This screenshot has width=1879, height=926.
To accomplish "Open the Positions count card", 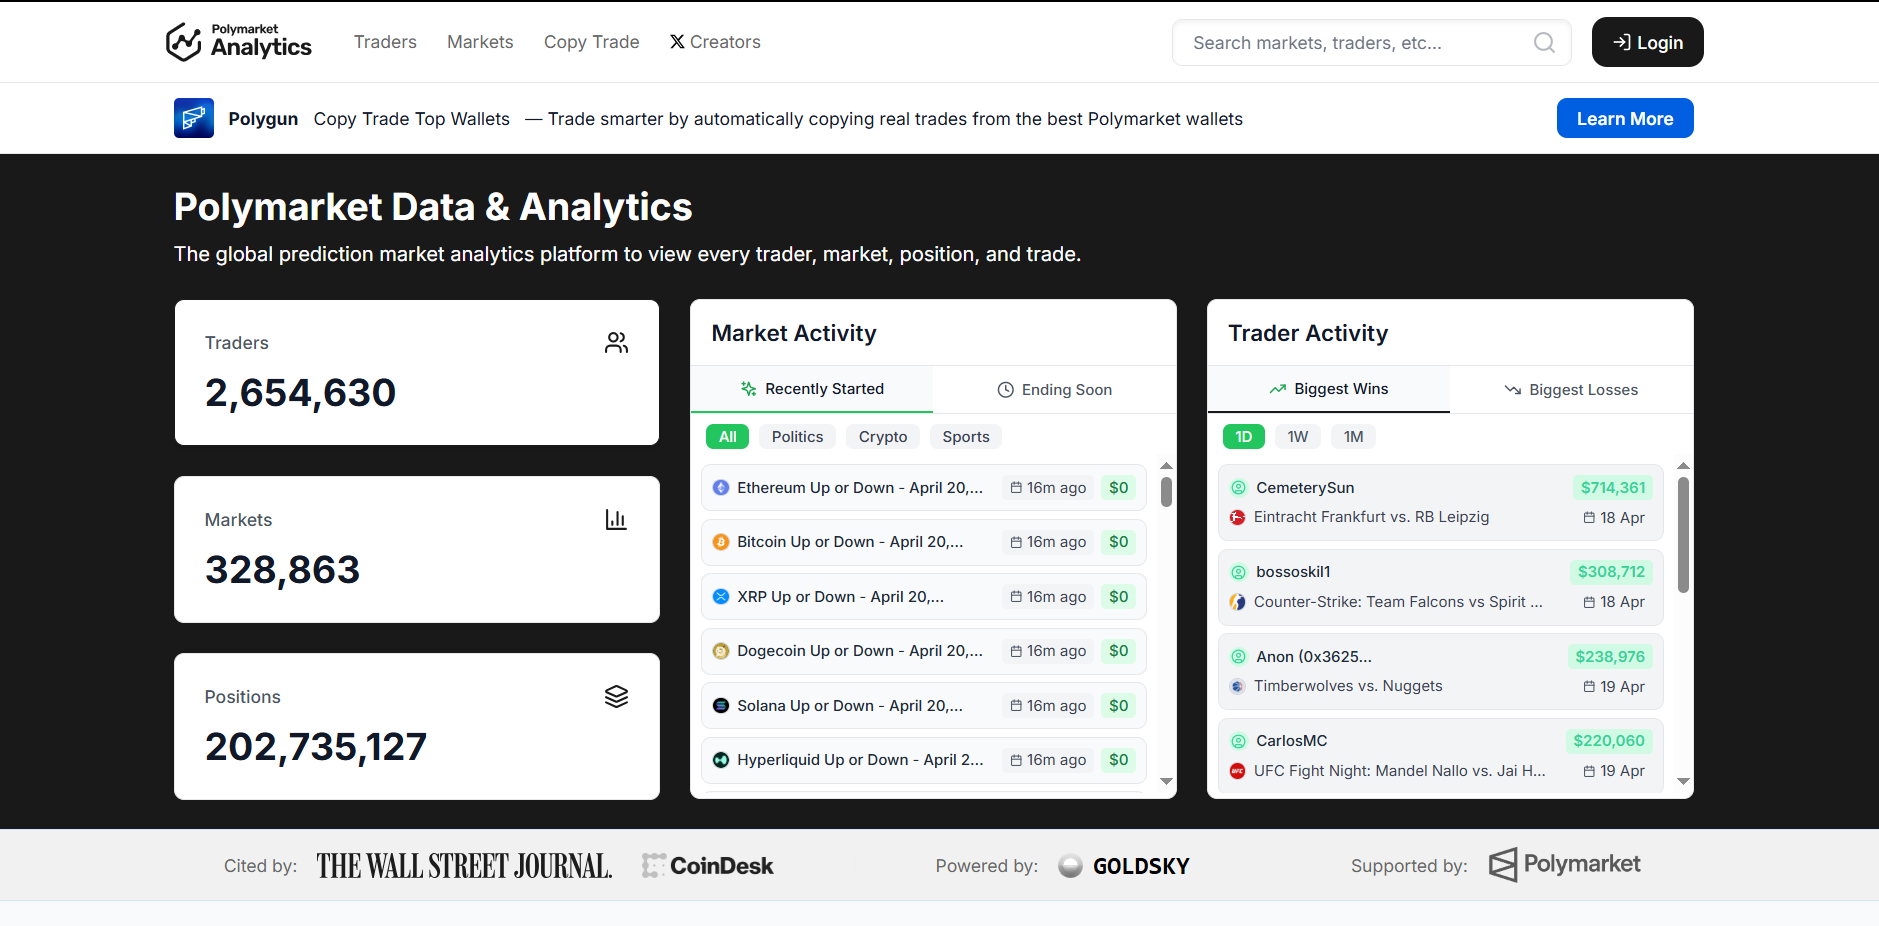I will click(417, 726).
